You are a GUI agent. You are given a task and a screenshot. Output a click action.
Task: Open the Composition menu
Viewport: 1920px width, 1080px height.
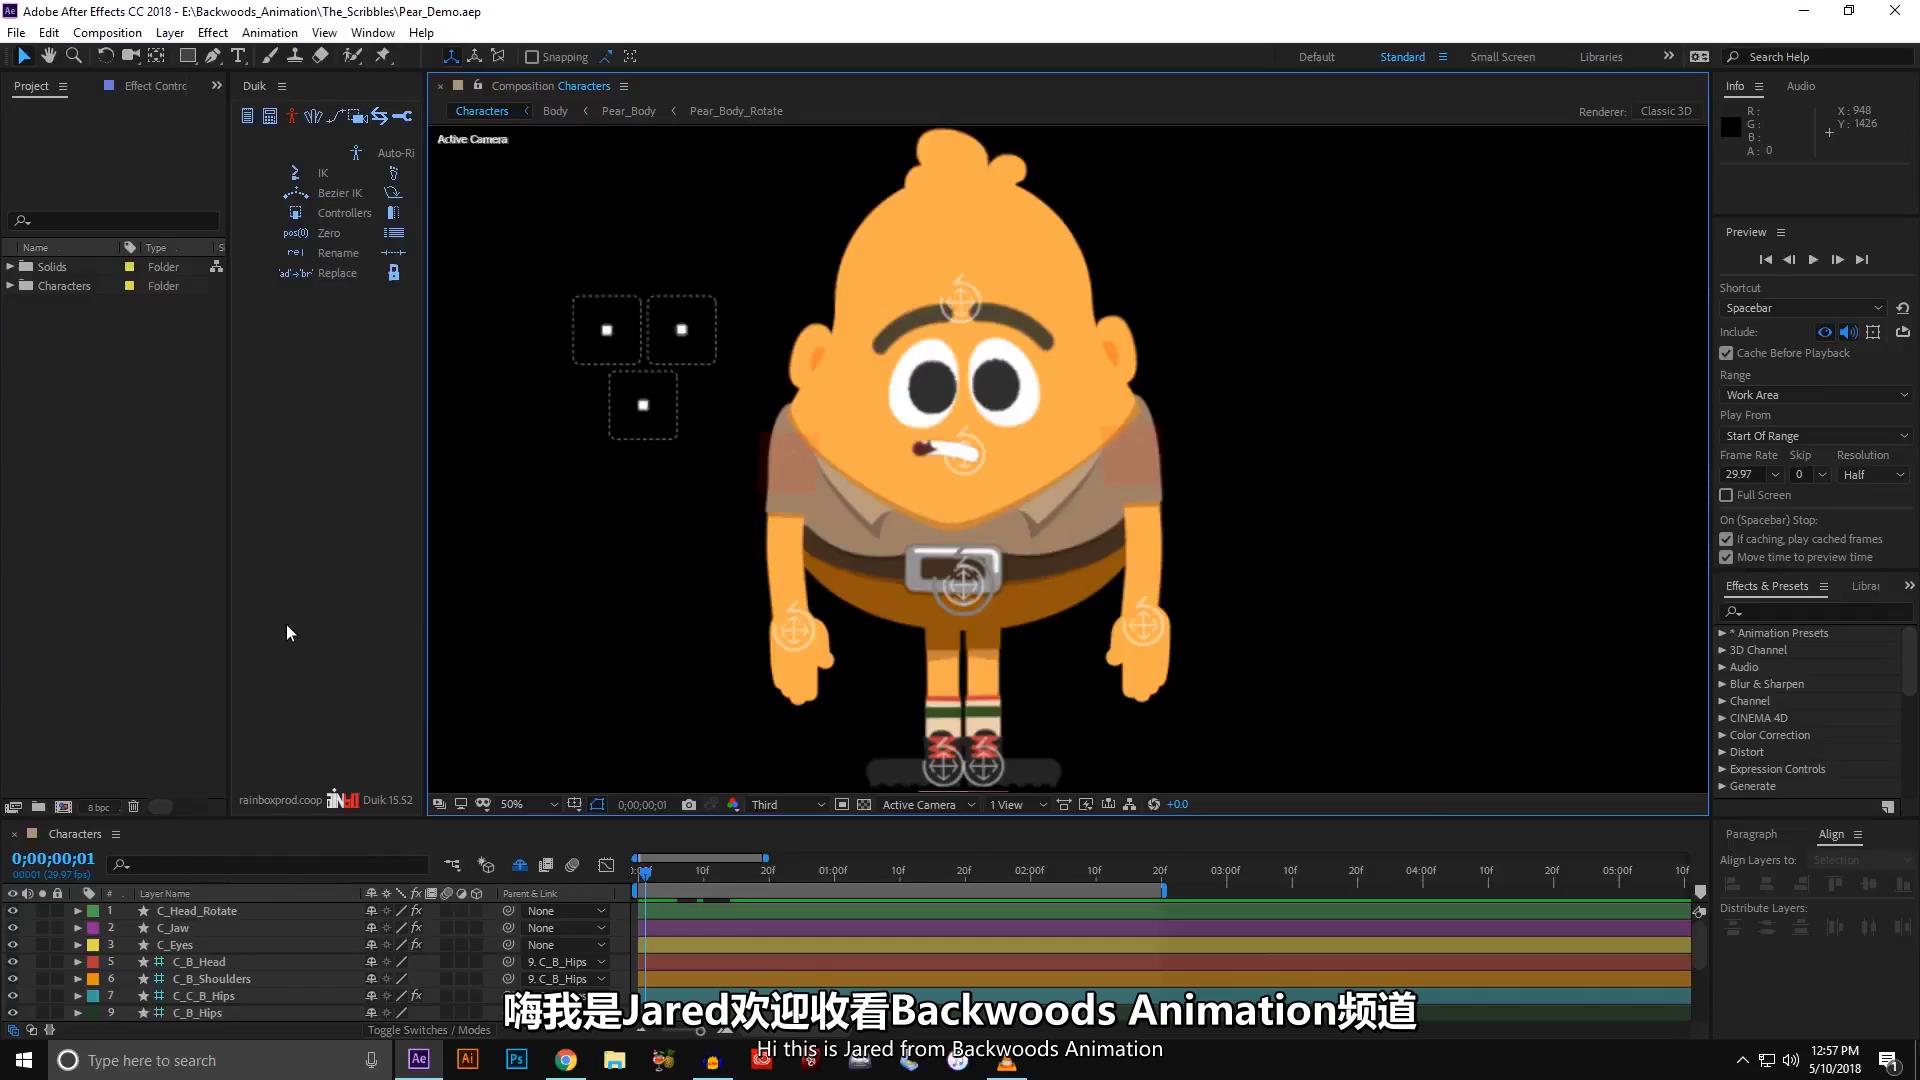(x=107, y=32)
